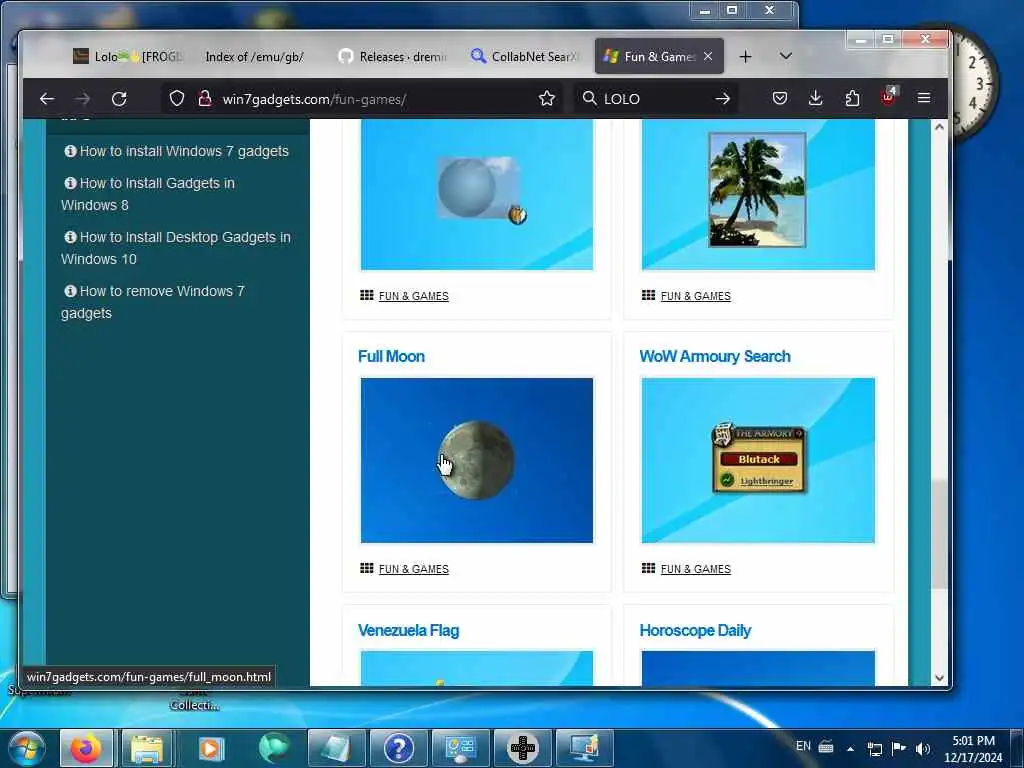Open the Full Moon gadget title
Image resolution: width=1024 pixels, height=768 pixels.
(x=391, y=357)
